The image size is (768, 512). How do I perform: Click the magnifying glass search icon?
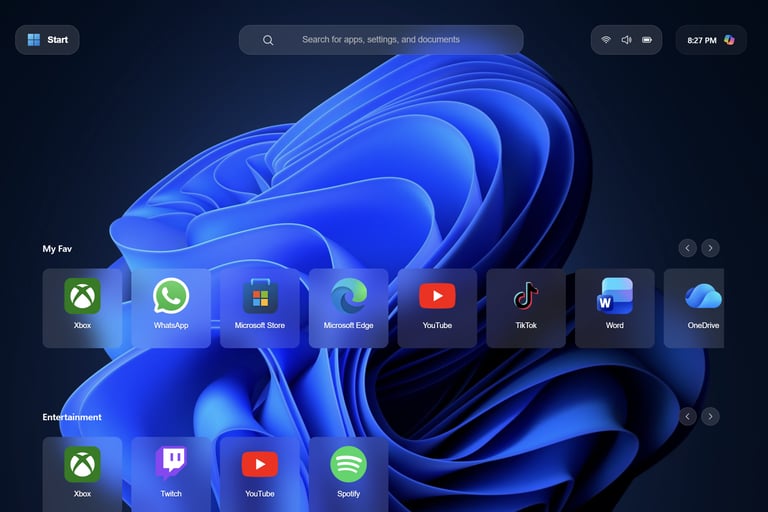tap(268, 40)
